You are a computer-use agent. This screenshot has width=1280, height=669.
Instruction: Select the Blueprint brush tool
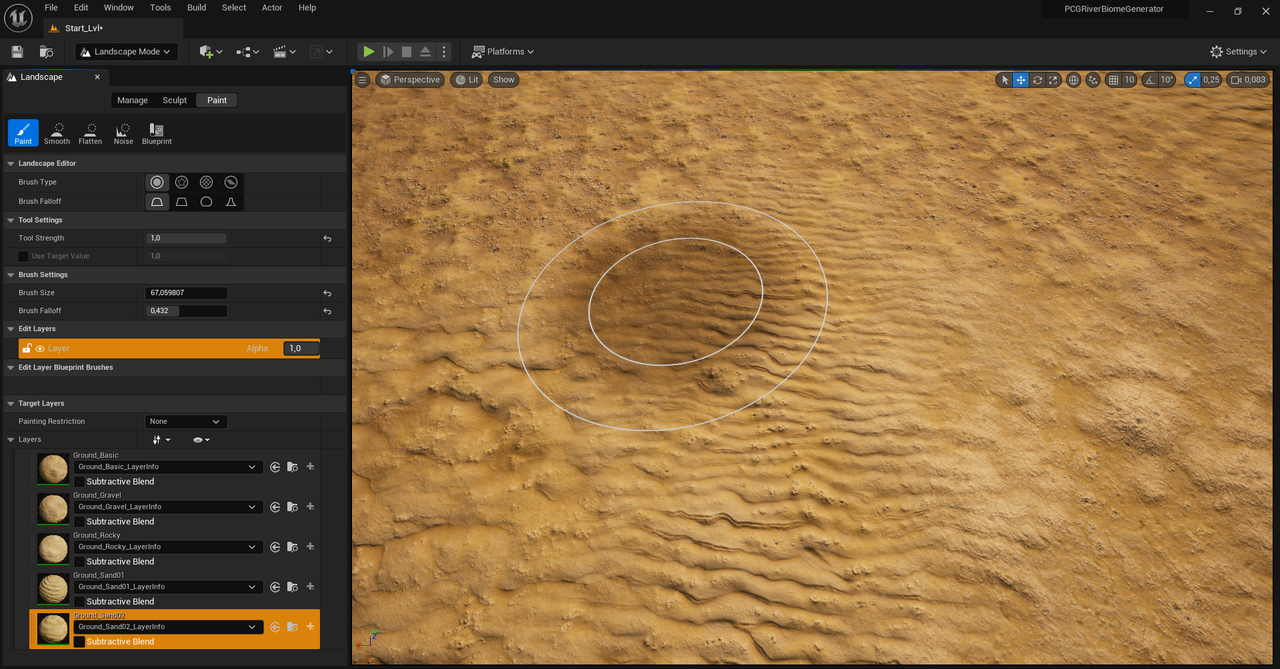coord(157,133)
